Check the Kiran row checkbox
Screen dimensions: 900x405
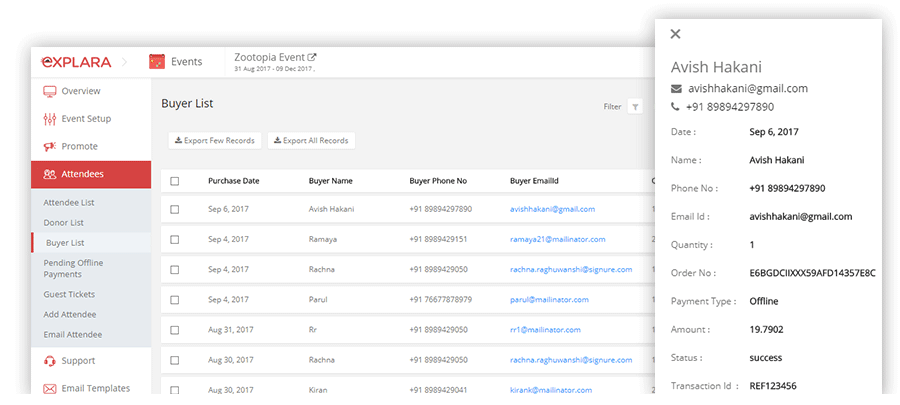click(174, 390)
